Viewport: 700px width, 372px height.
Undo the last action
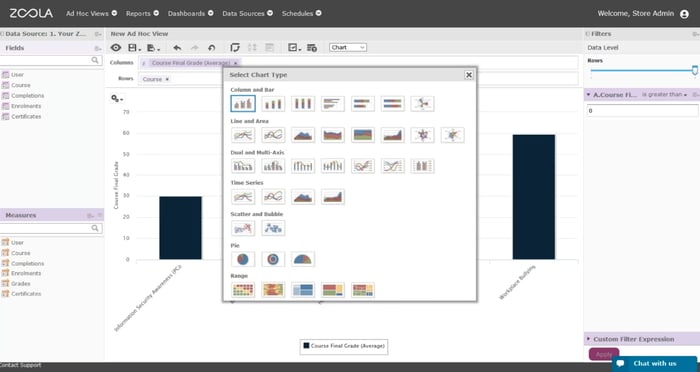[177, 48]
